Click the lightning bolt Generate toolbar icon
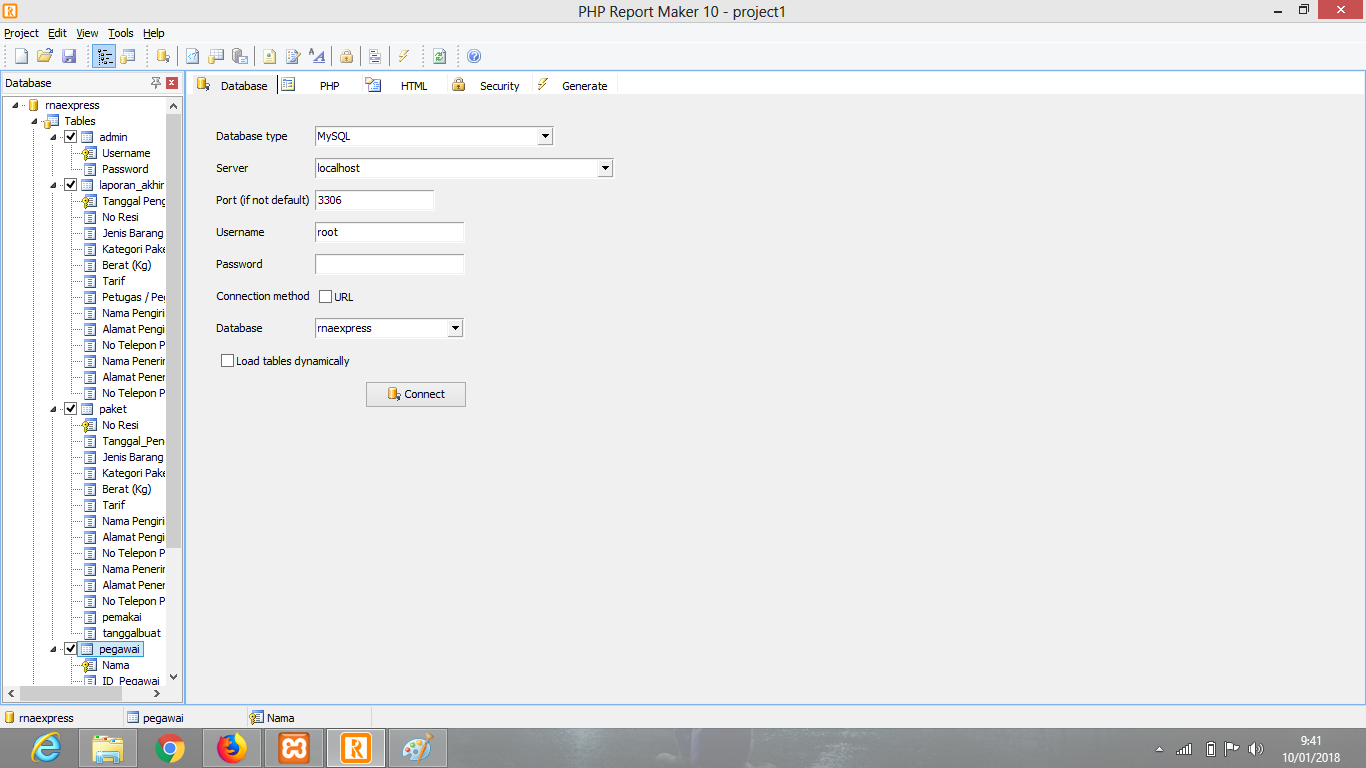The image size is (1366, 768). (x=404, y=56)
